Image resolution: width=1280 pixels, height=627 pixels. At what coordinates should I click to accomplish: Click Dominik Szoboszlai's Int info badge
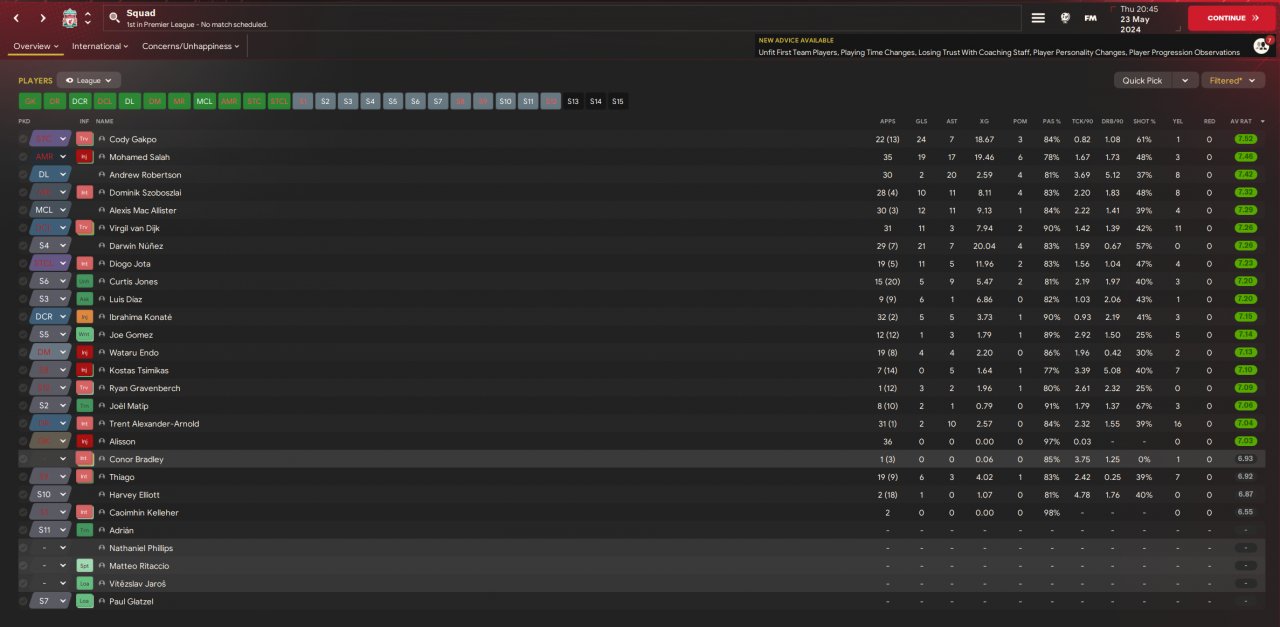pos(85,192)
